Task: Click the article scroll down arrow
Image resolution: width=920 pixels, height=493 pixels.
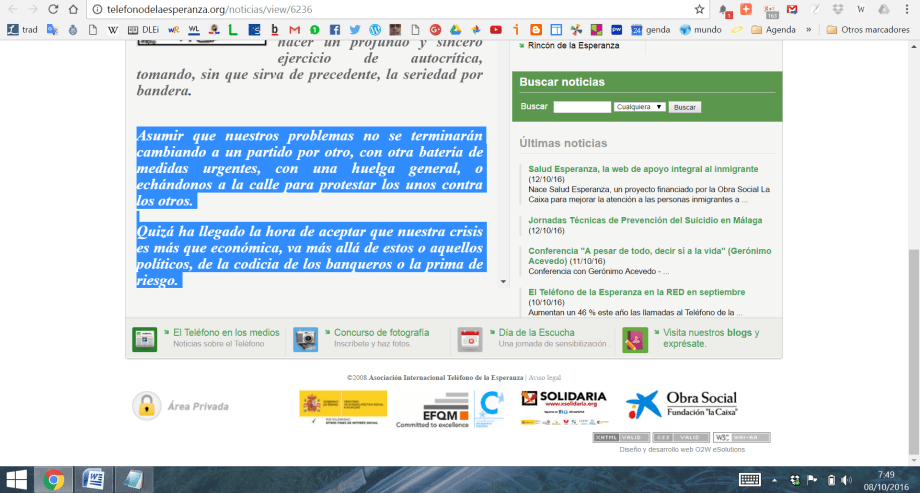Action: click(503, 282)
